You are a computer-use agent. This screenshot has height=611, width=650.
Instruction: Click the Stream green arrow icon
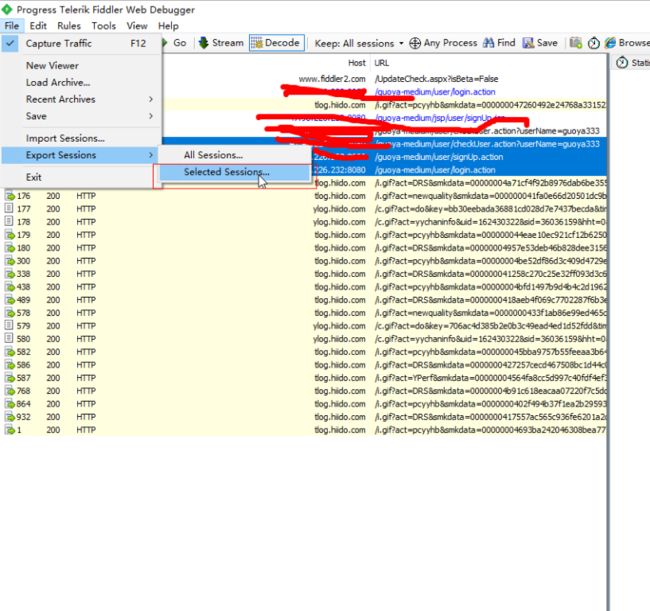[x=204, y=43]
